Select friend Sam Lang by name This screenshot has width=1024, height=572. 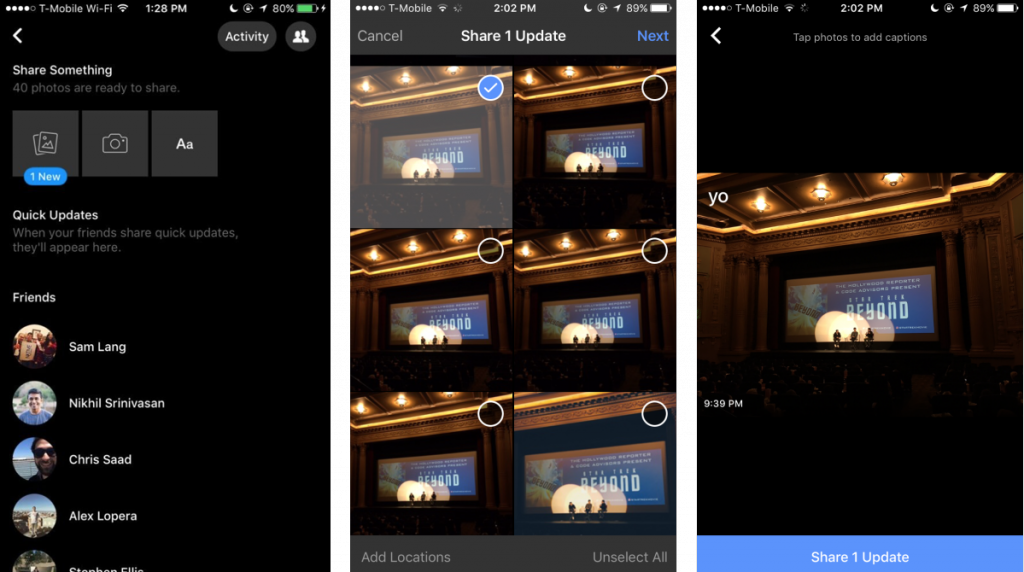coord(97,347)
